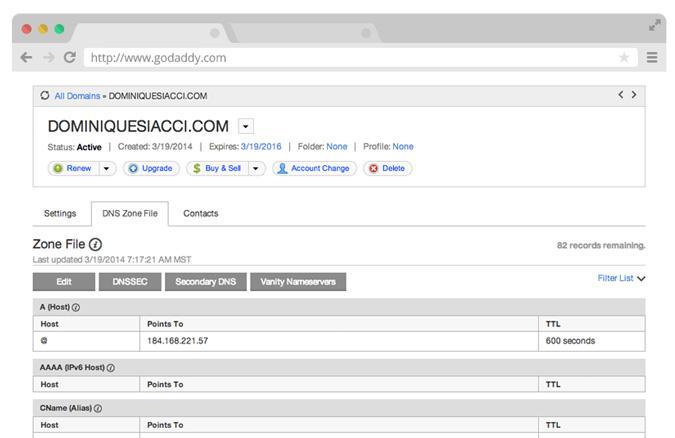Bookmark the page with the star icon
This screenshot has height=438, width=675.
click(624, 58)
